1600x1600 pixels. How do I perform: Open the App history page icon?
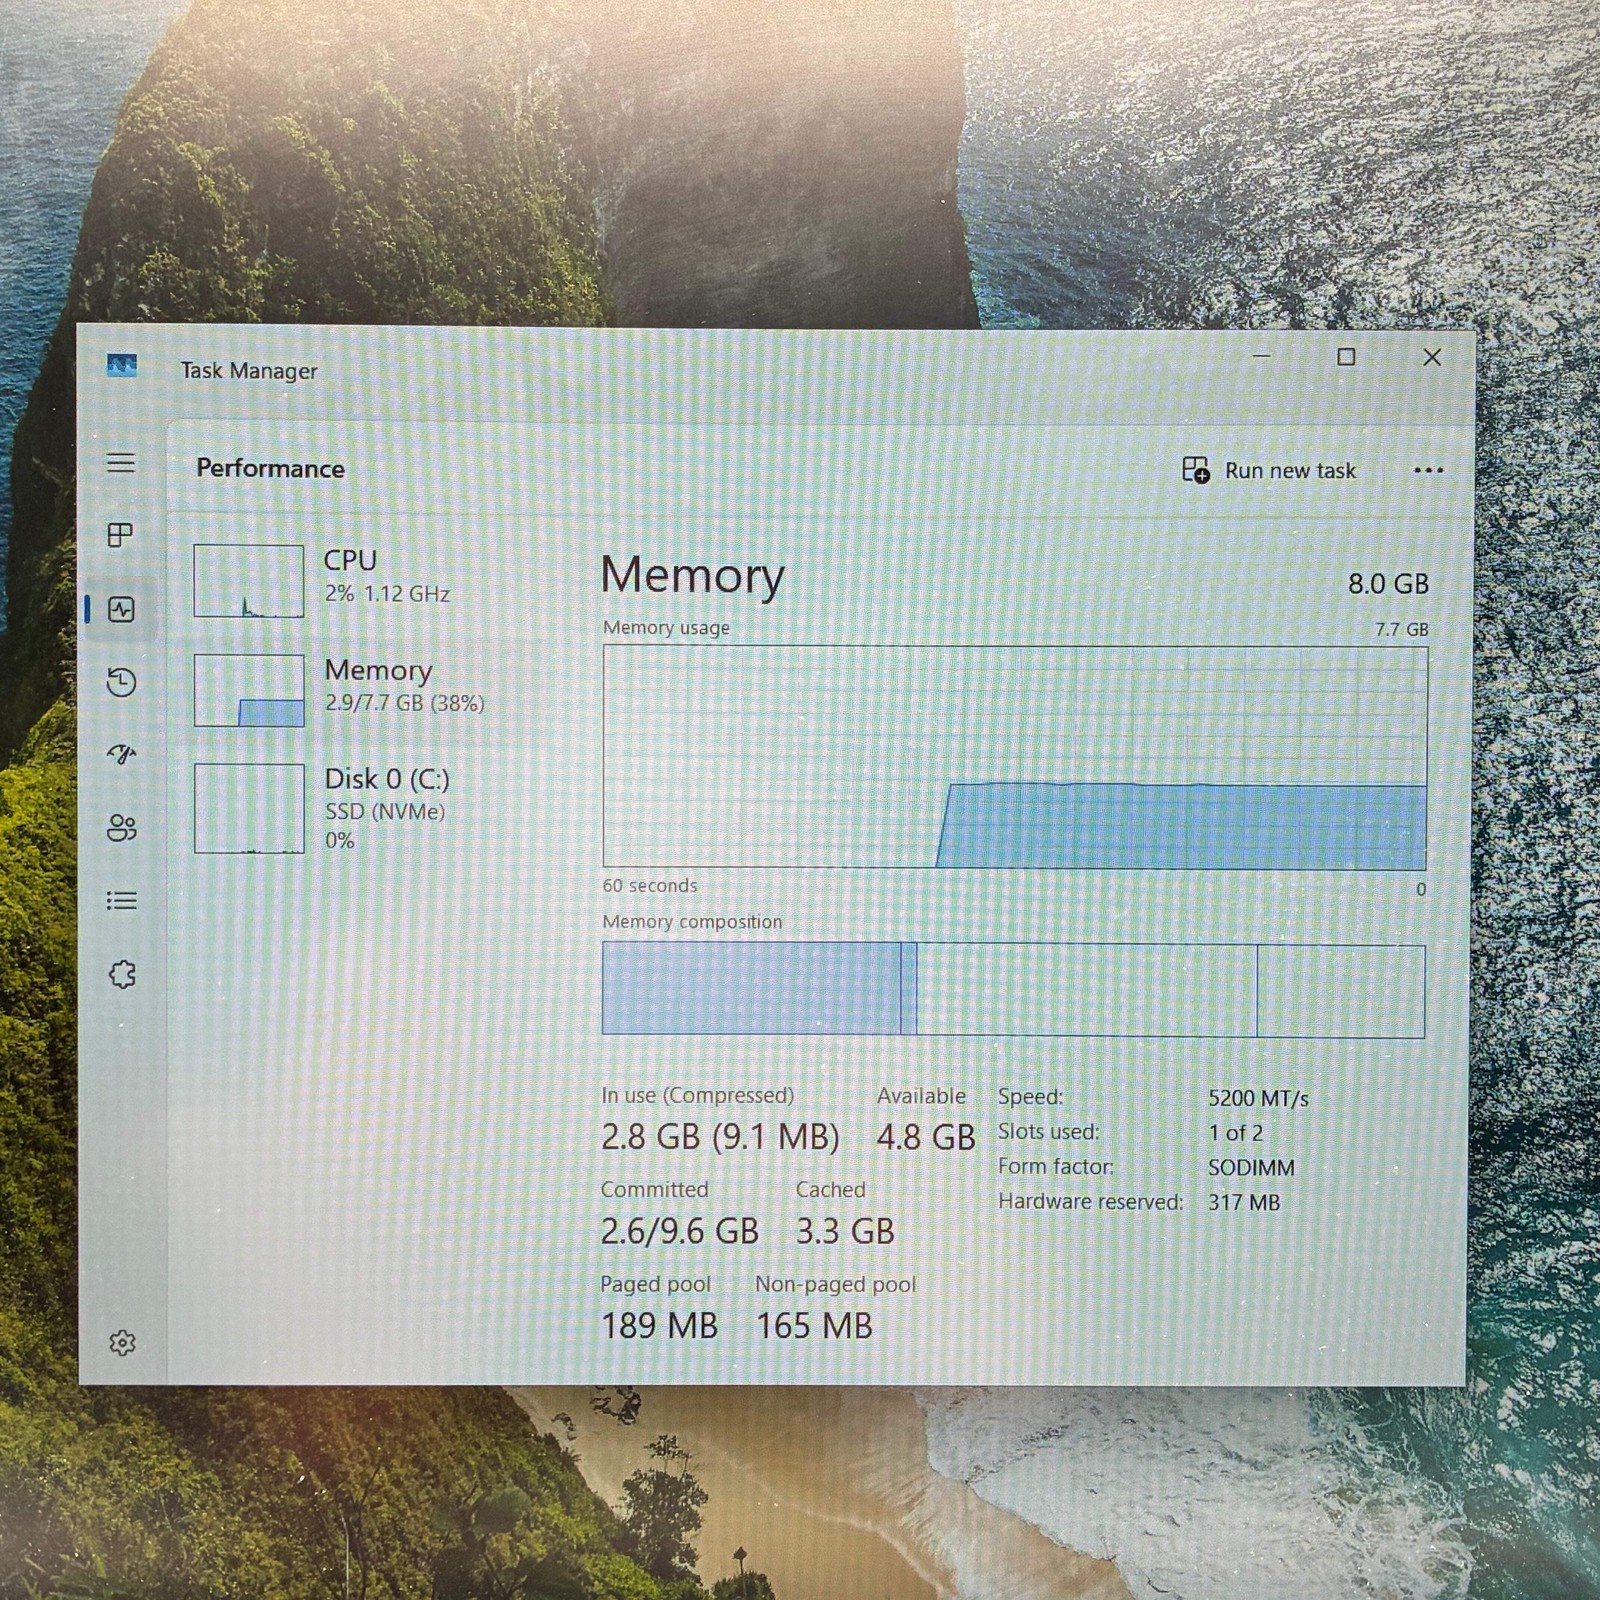121,682
